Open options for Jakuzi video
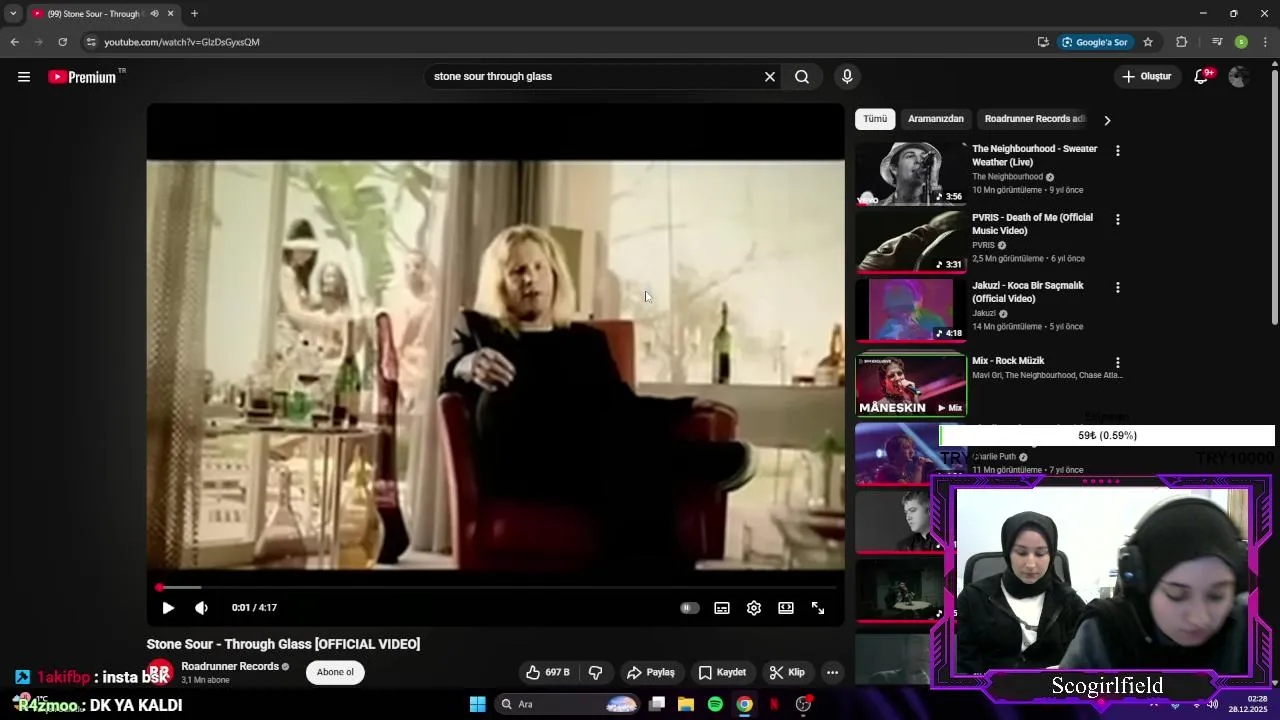The image size is (1280, 720). pos(1118,287)
